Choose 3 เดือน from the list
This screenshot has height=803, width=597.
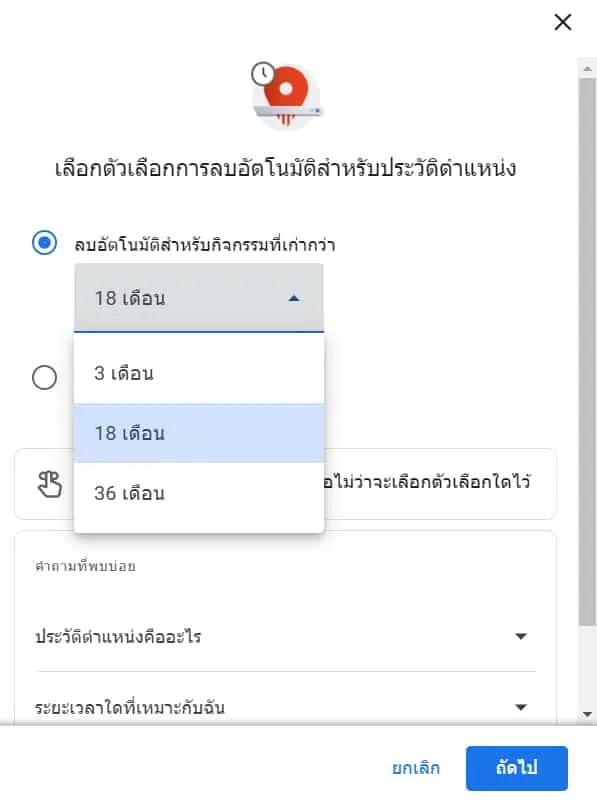199,373
